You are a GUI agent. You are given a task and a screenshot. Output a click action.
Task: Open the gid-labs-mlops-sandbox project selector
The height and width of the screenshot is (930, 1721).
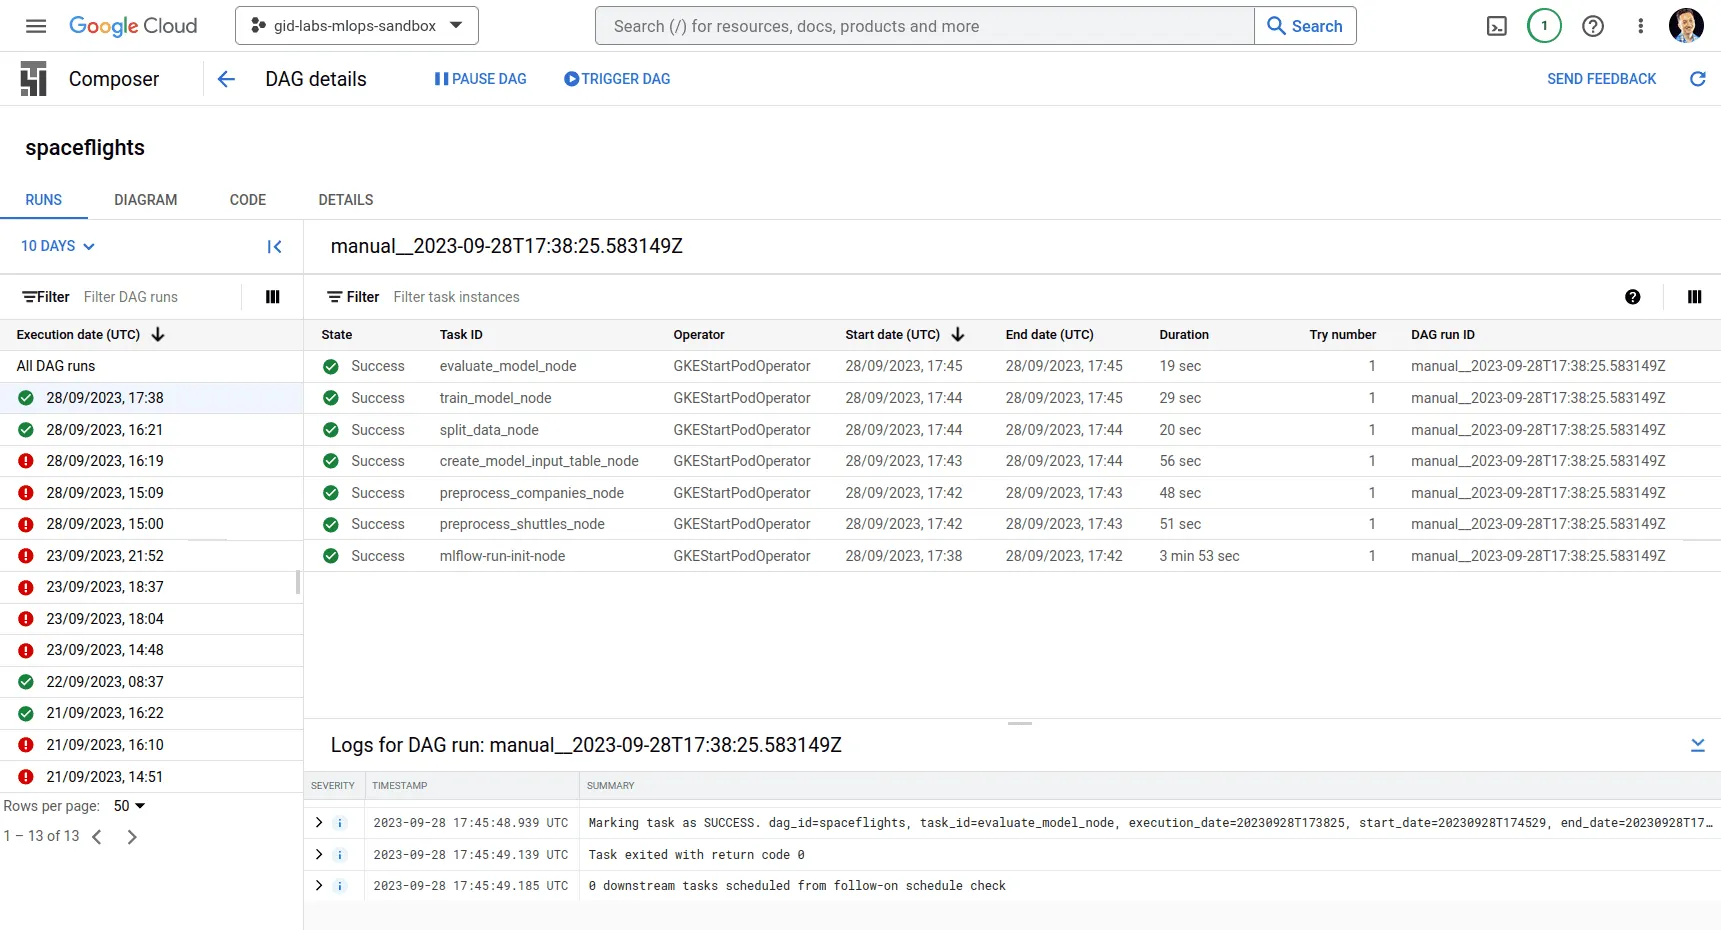pyautogui.click(x=356, y=26)
